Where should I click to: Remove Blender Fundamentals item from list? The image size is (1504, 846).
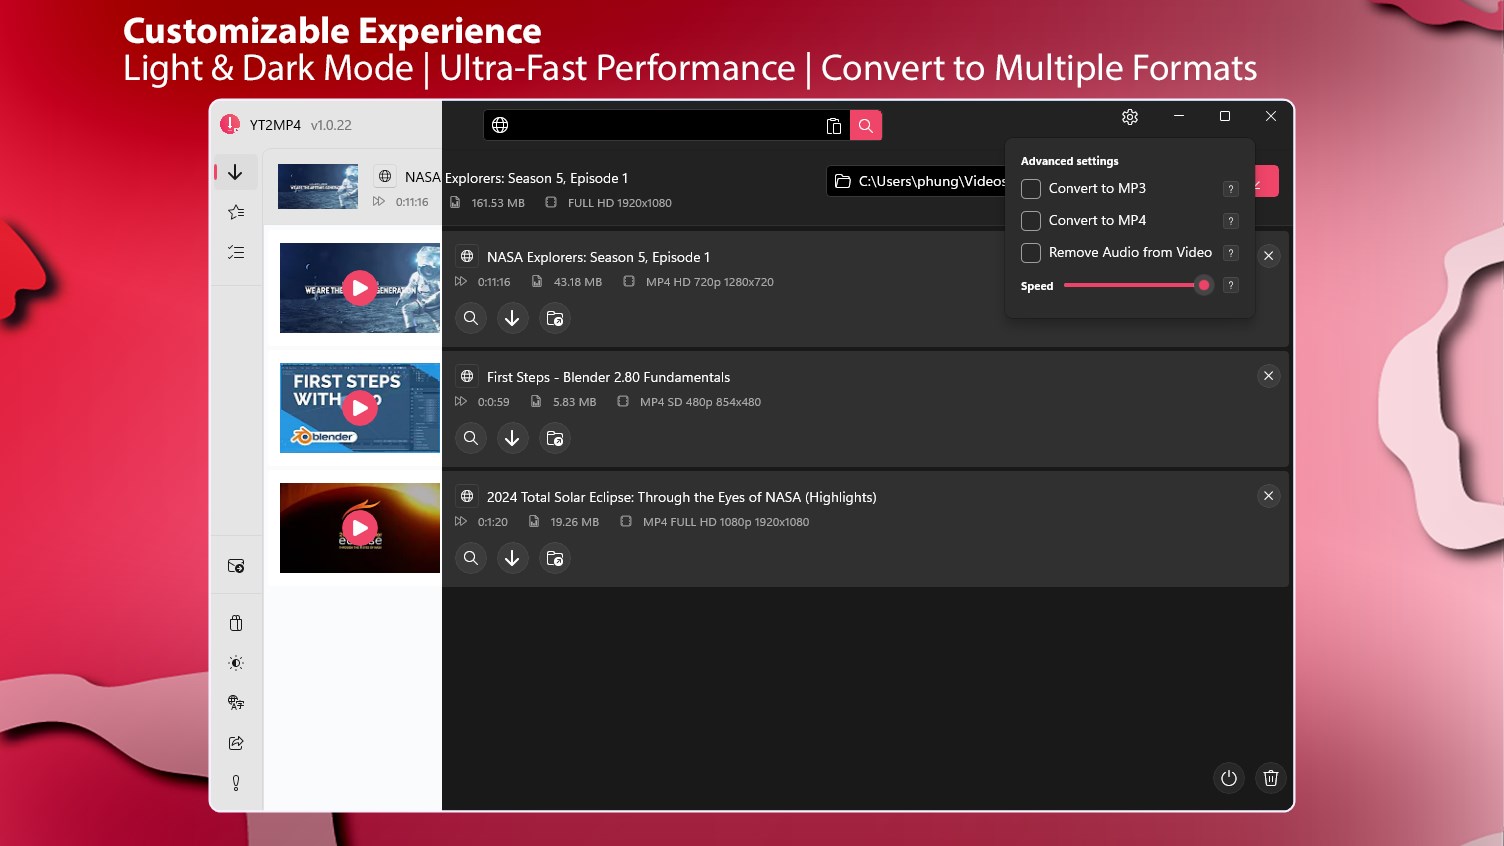[1268, 376]
